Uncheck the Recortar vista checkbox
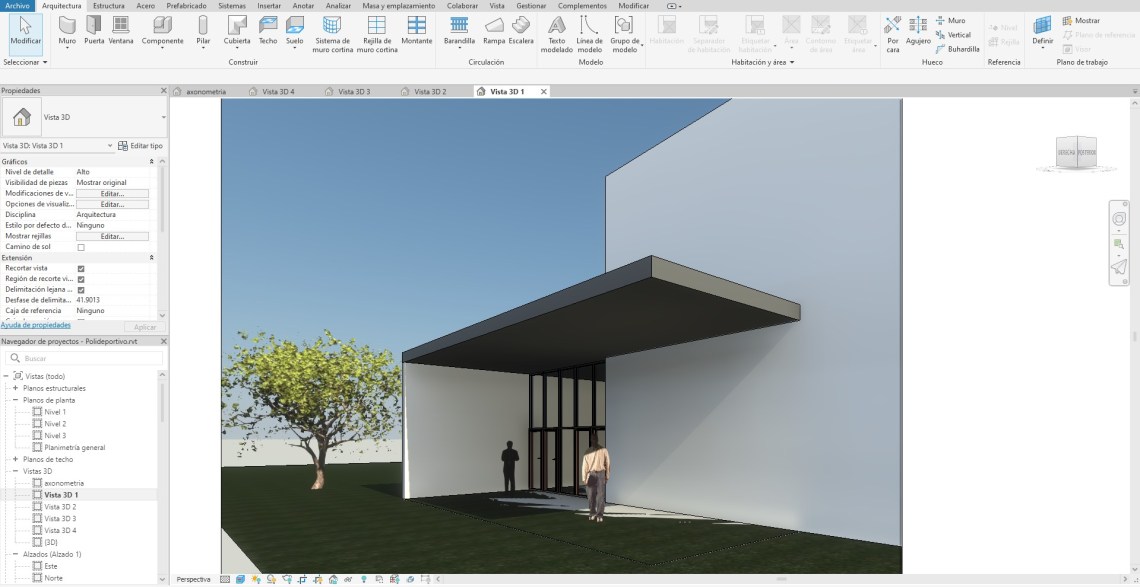1140x587 pixels. click(81, 268)
